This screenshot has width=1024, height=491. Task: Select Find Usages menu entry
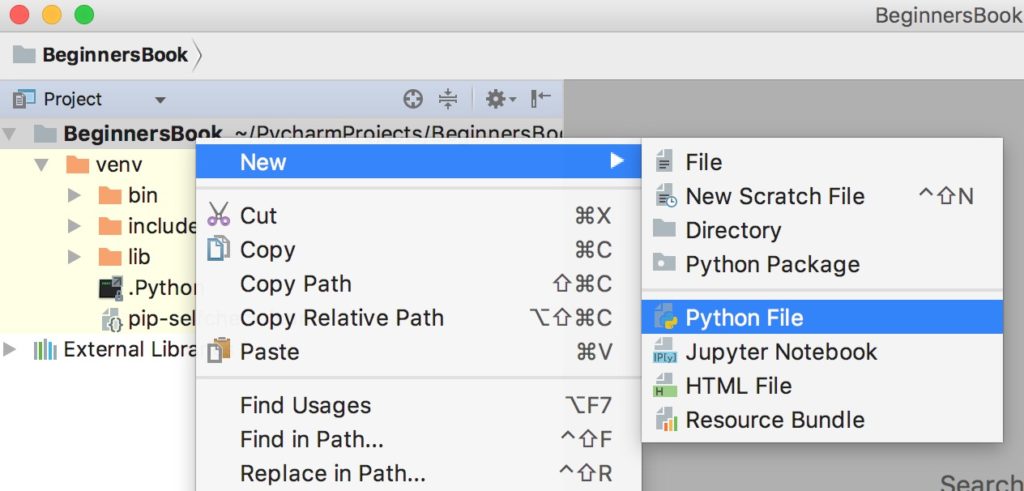[419, 405]
